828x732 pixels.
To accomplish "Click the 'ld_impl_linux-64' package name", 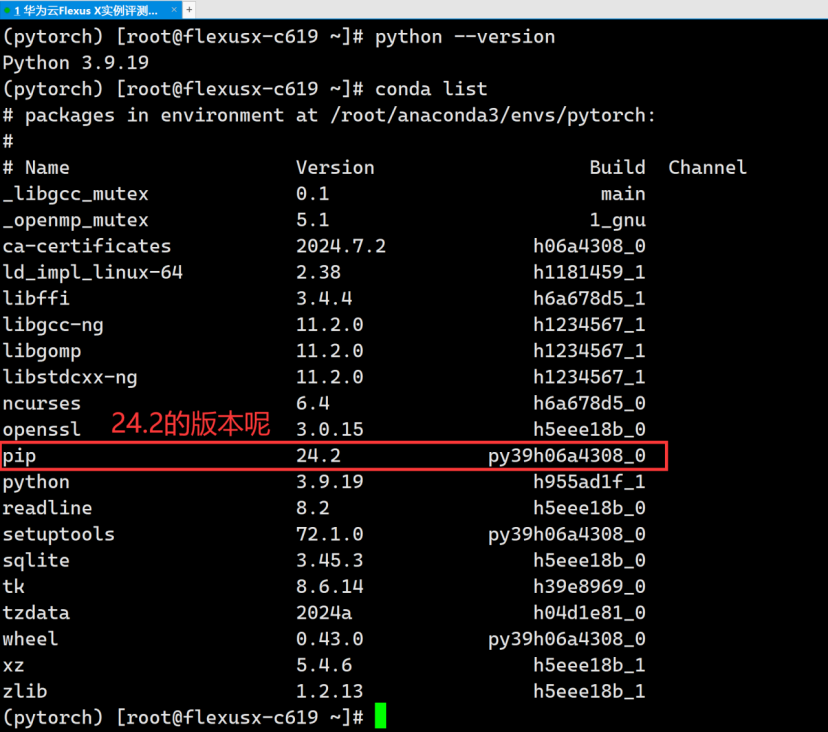I will pos(92,273).
